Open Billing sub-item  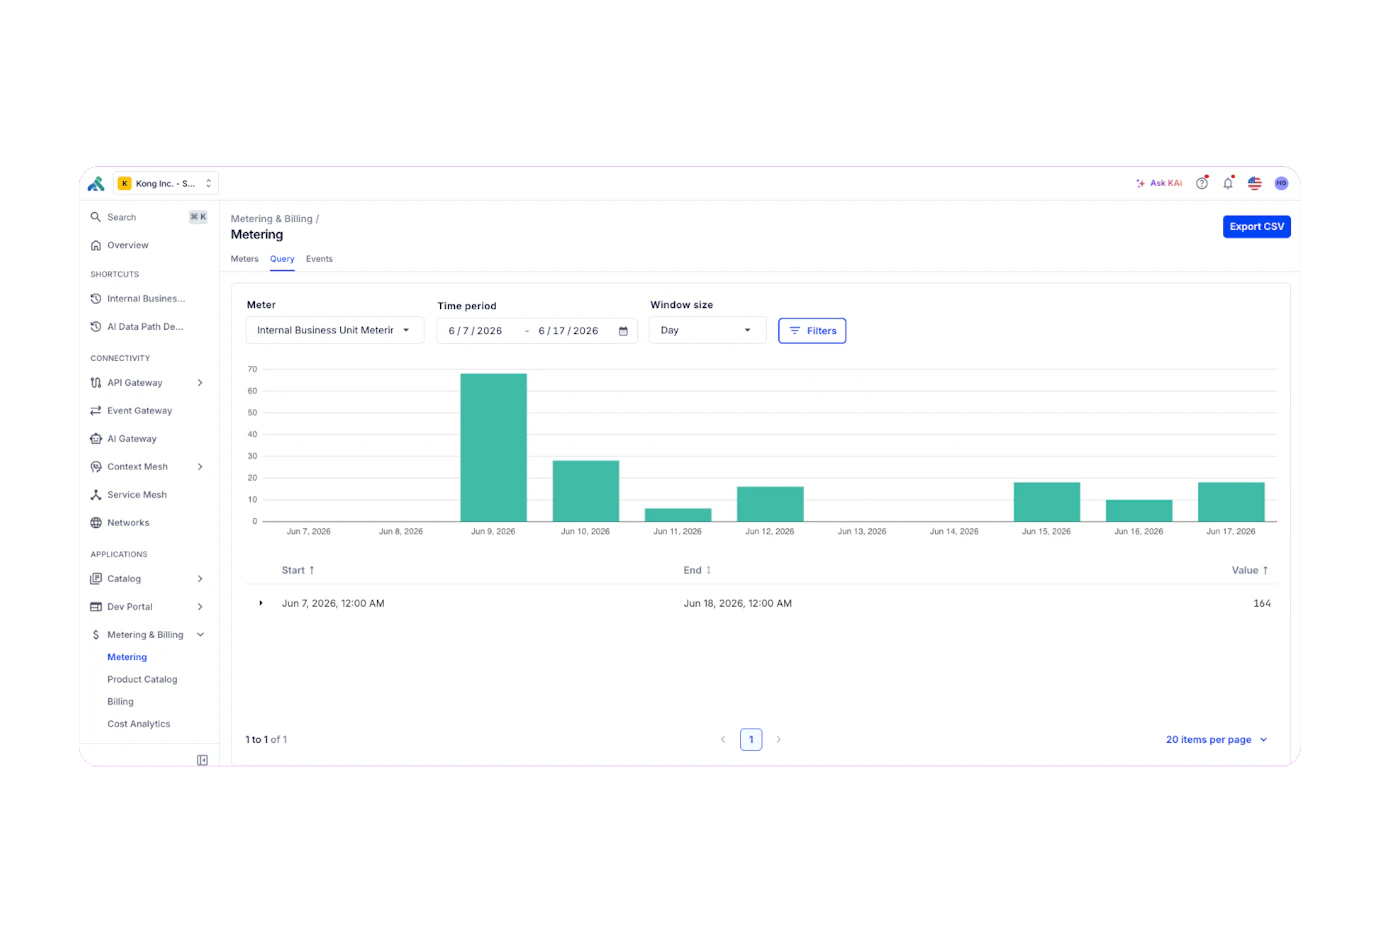point(120,702)
